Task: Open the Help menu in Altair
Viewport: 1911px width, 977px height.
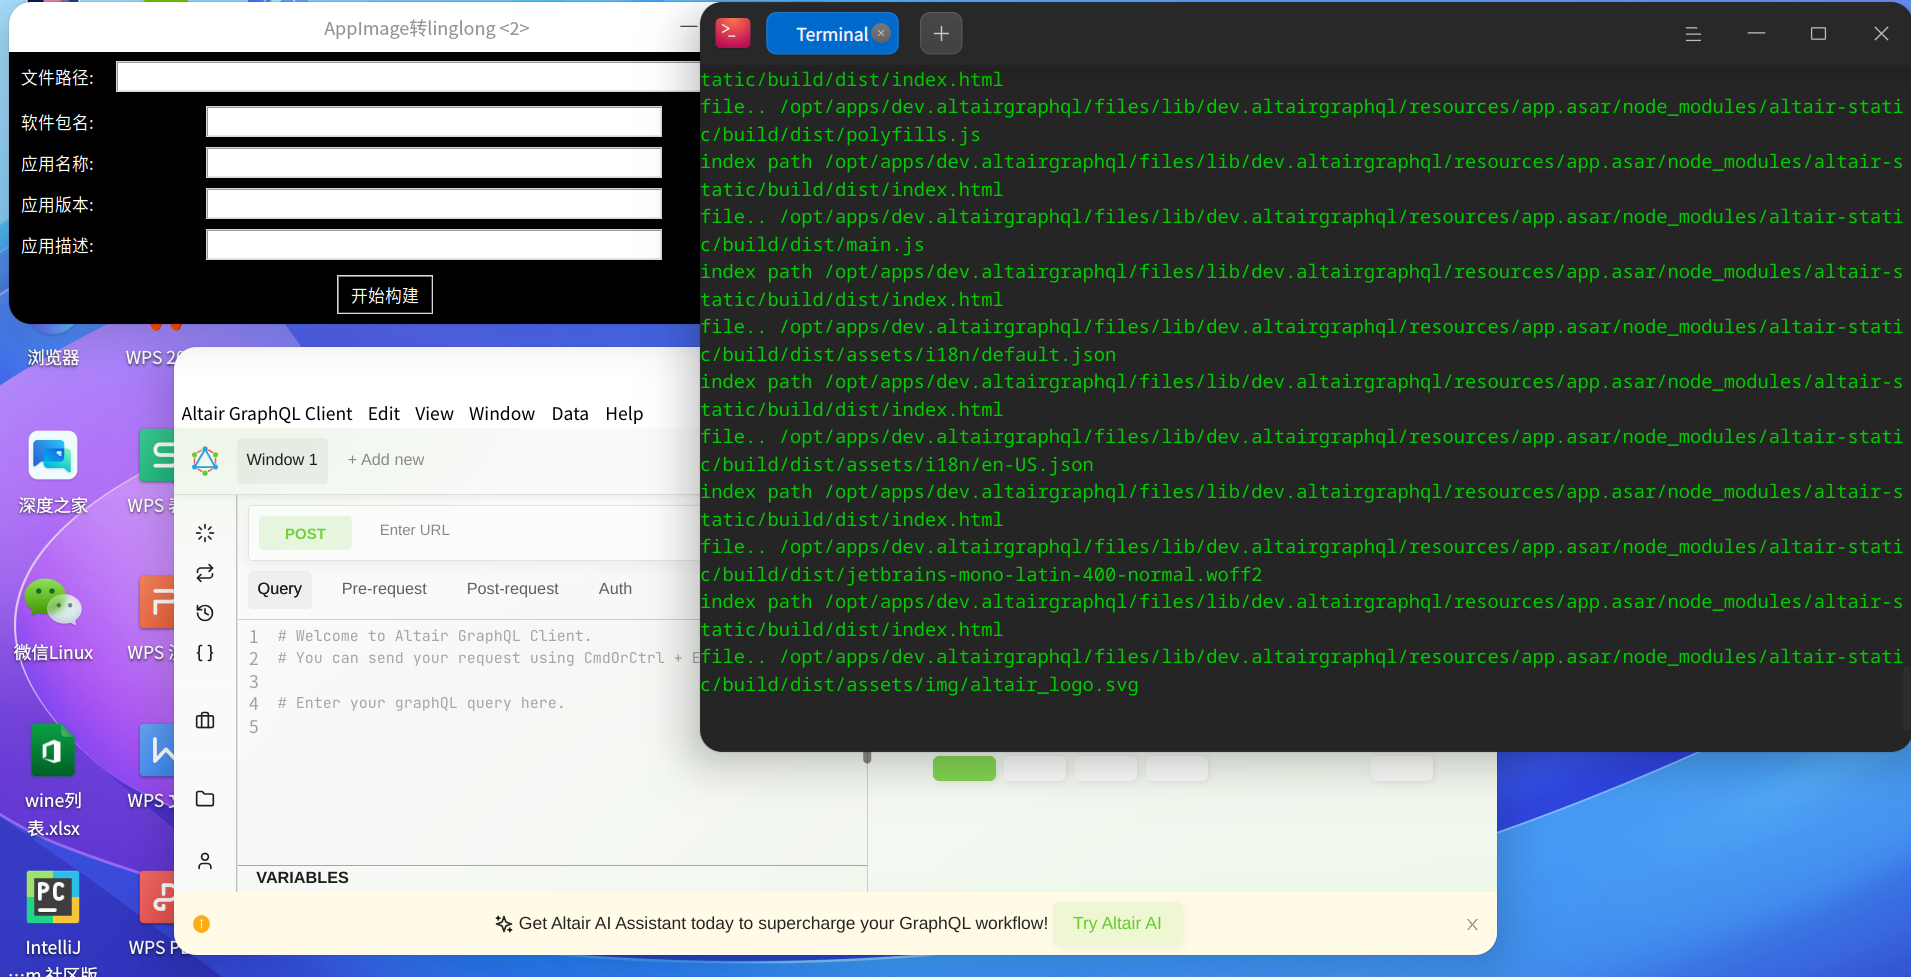Action: pyautogui.click(x=624, y=414)
